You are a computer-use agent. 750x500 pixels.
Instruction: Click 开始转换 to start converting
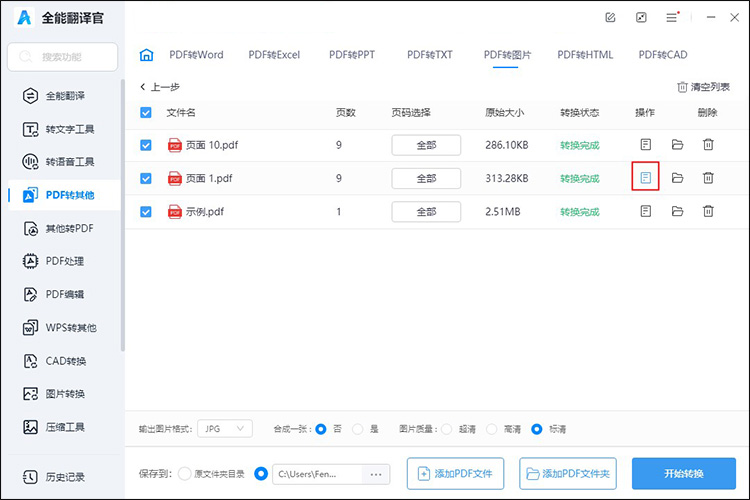click(x=684, y=474)
